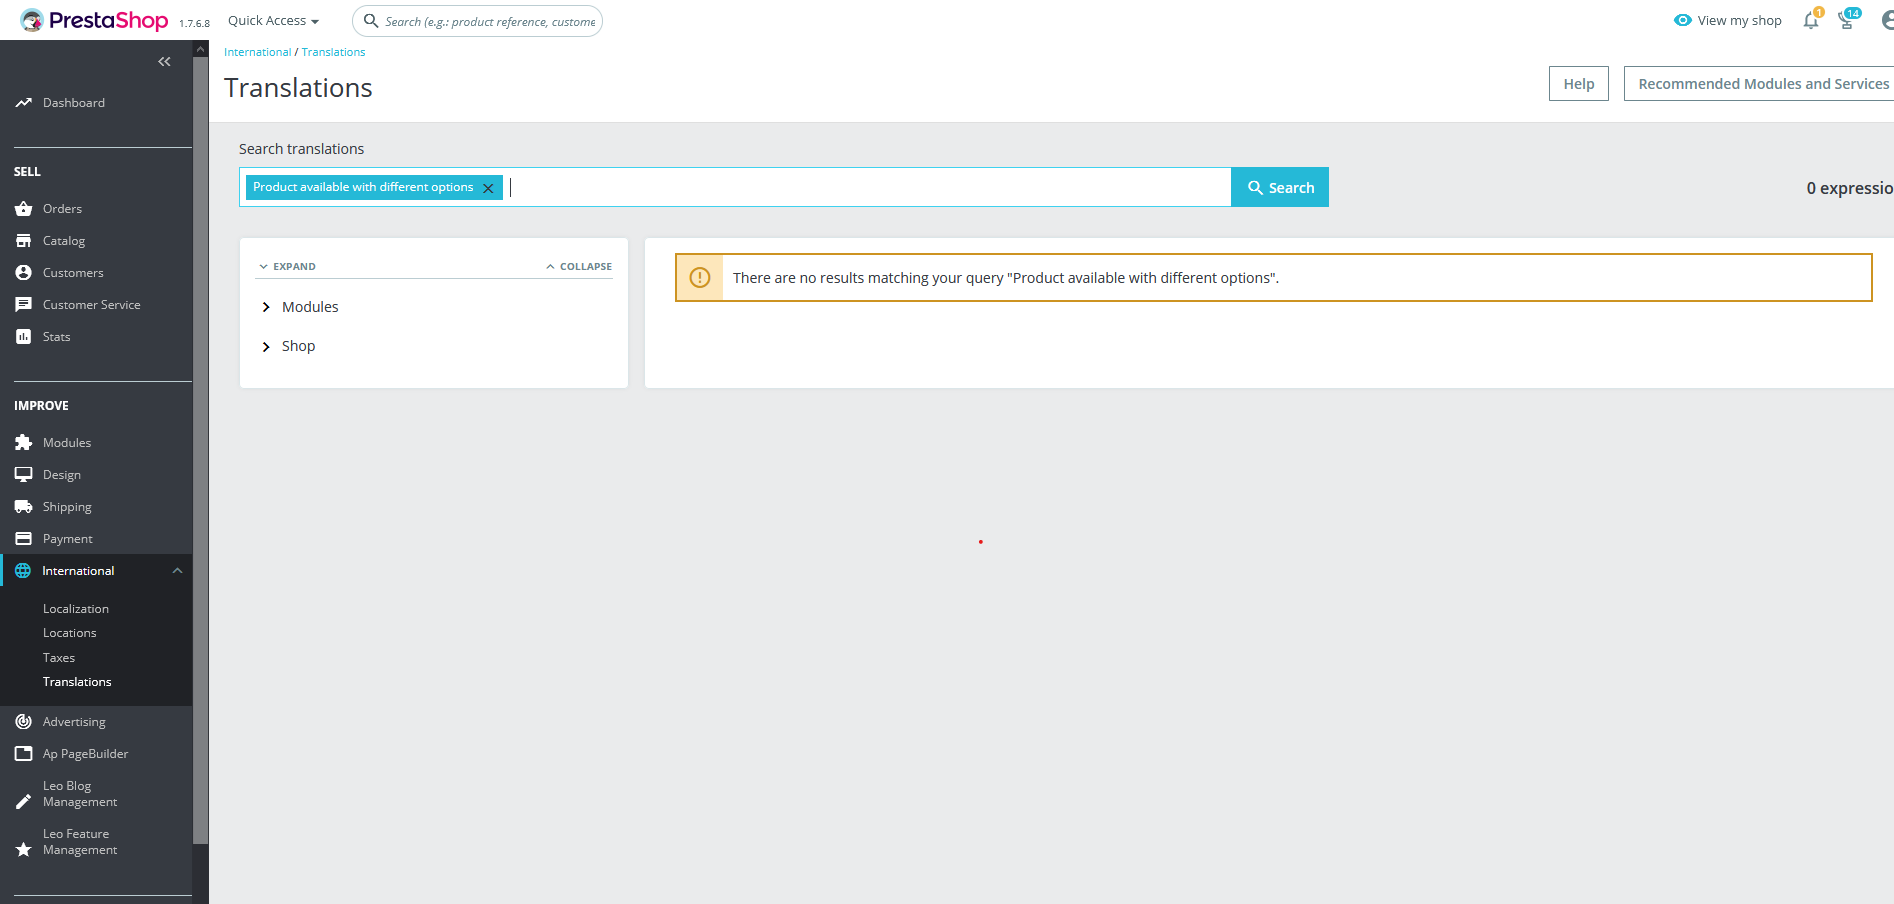Click the Stats chart icon
1894x904 pixels.
[24, 337]
